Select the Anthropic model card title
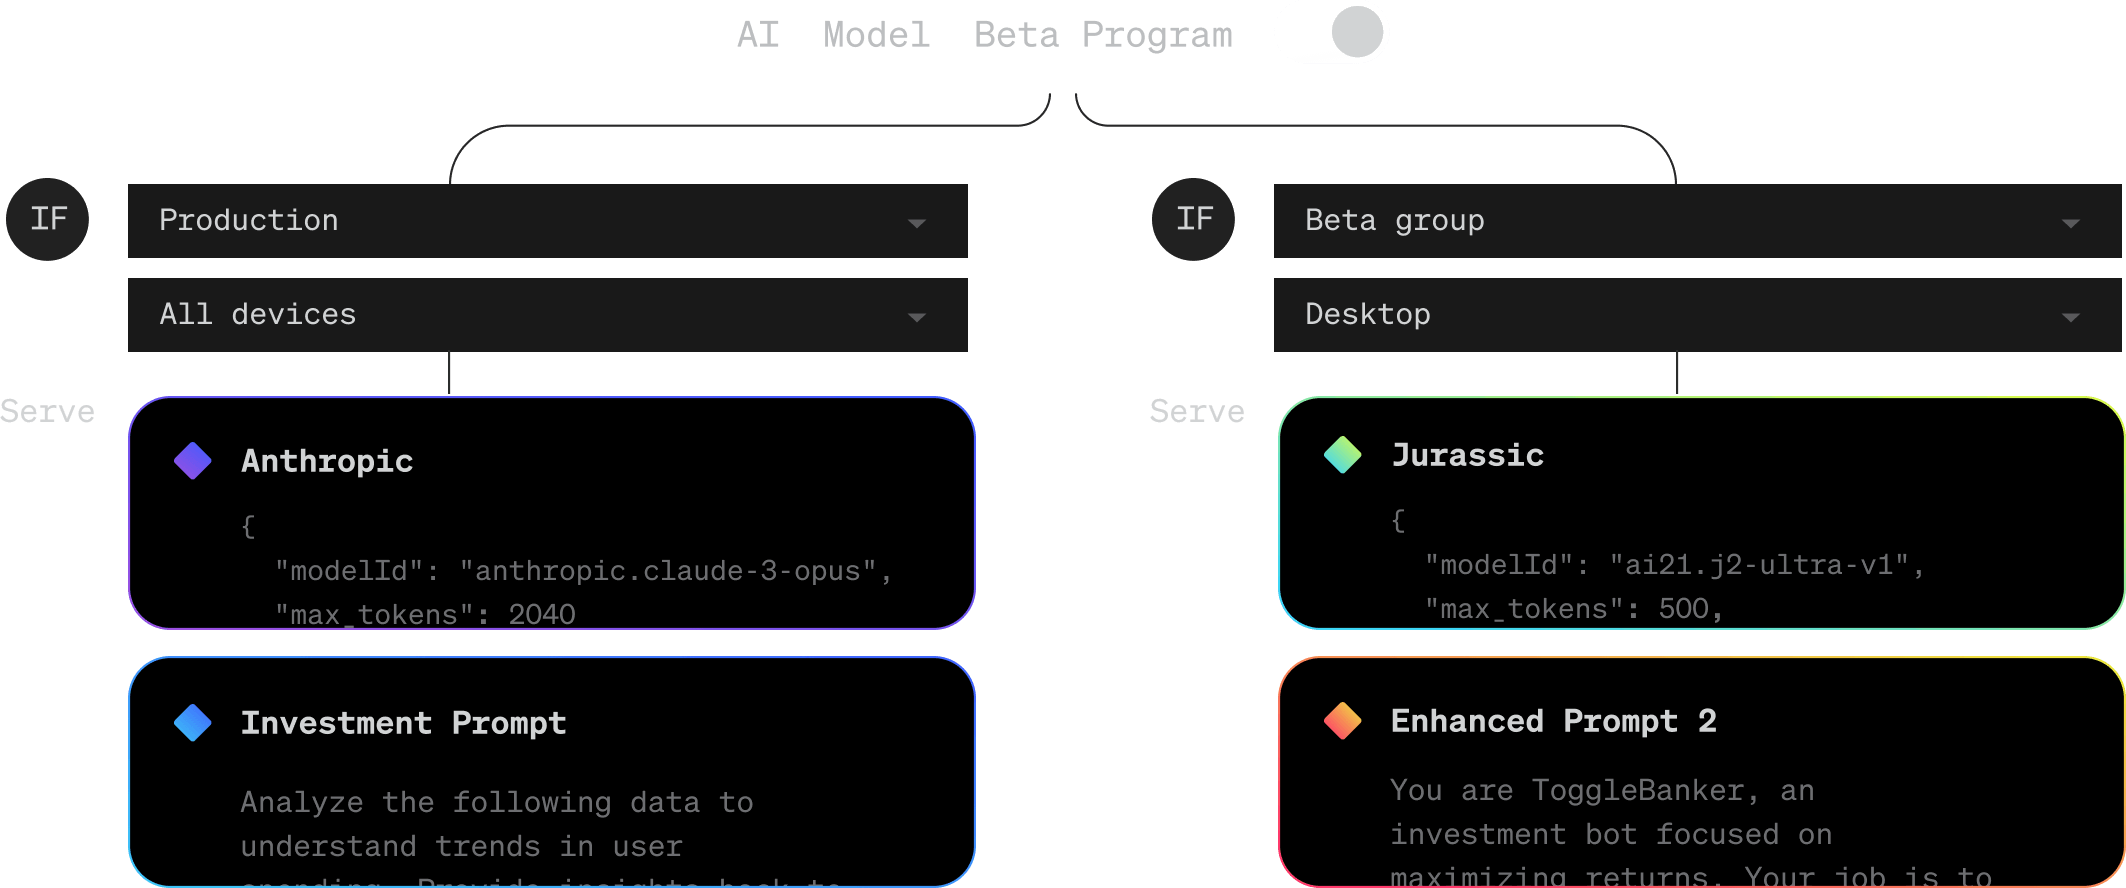The height and width of the screenshot is (888, 2126). pos(327,461)
